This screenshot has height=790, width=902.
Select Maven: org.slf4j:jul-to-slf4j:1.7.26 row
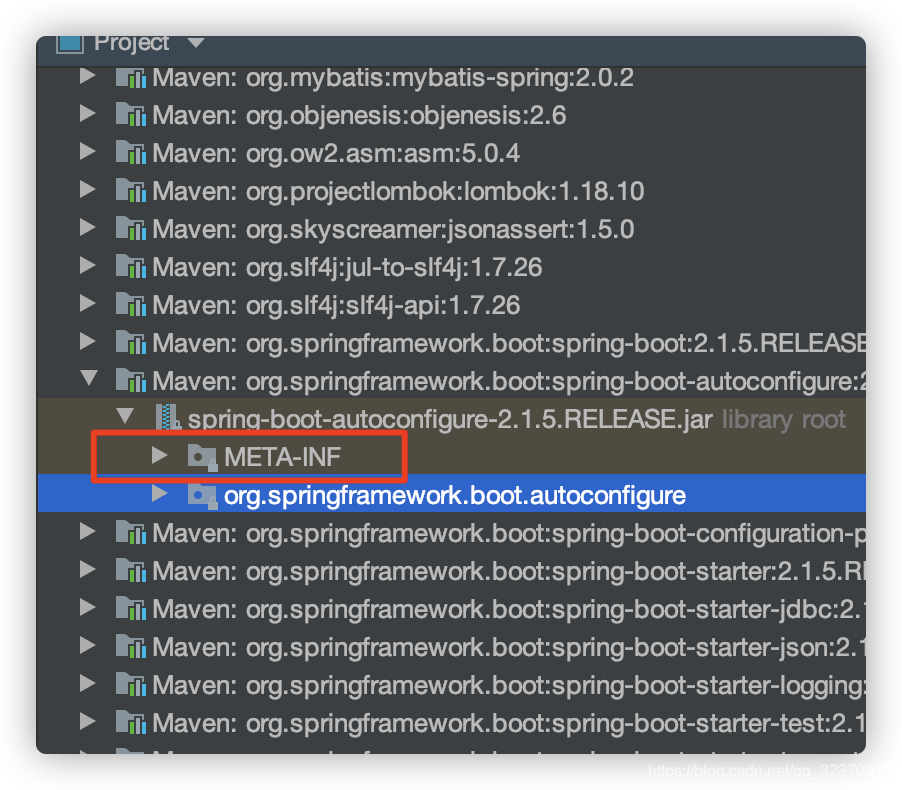click(x=452, y=267)
